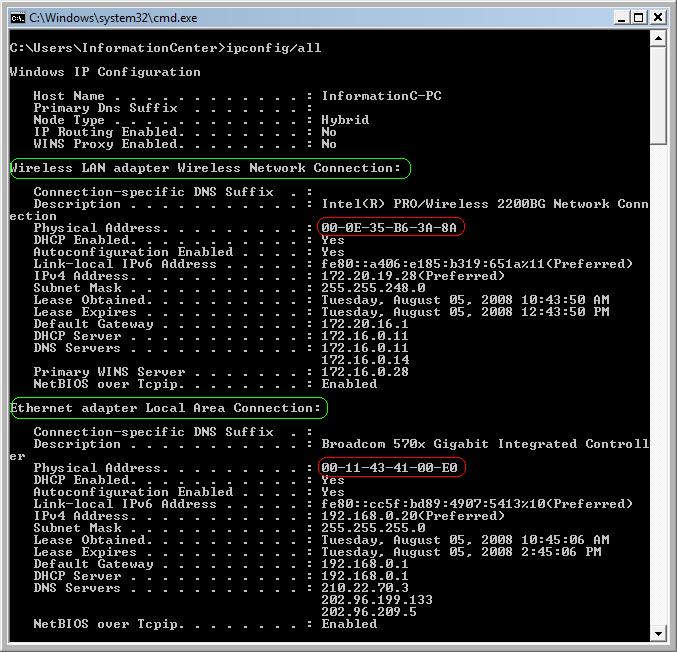The height and width of the screenshot is (652, 677).
Task: Click the cmd.exe icon in title bar
Action: coord(17,17)
